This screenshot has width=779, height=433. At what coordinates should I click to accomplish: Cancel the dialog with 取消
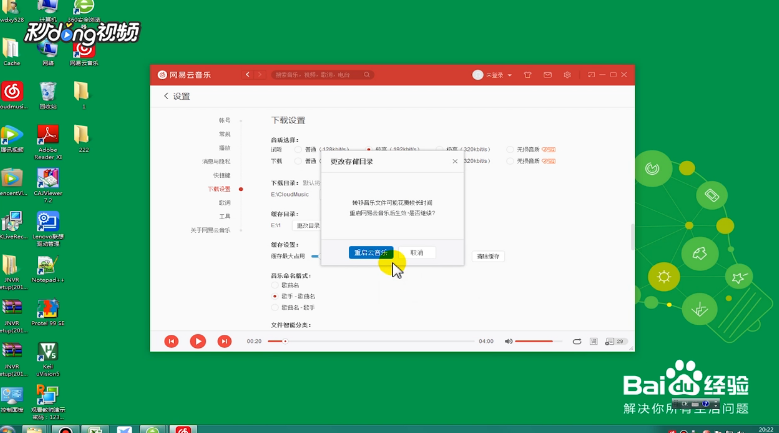[417, 252]
